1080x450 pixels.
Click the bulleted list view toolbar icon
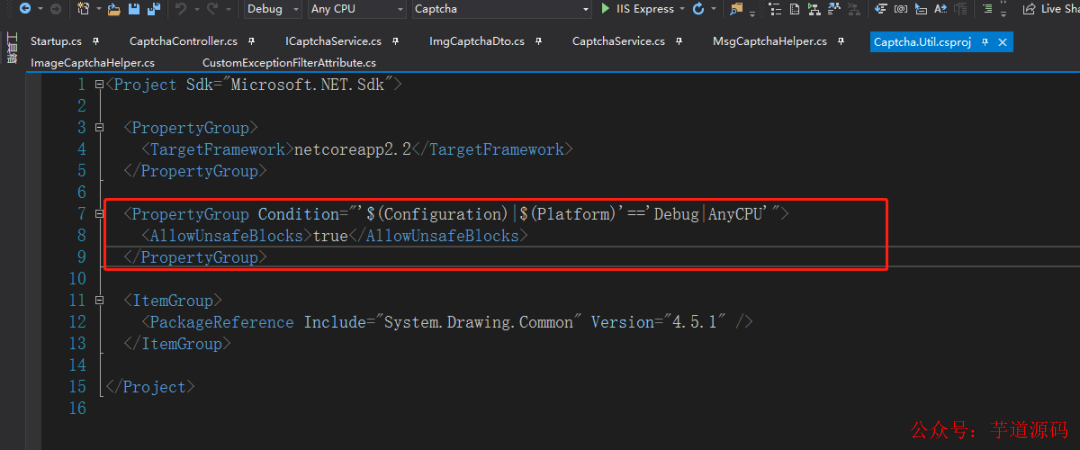click(775, 9)
